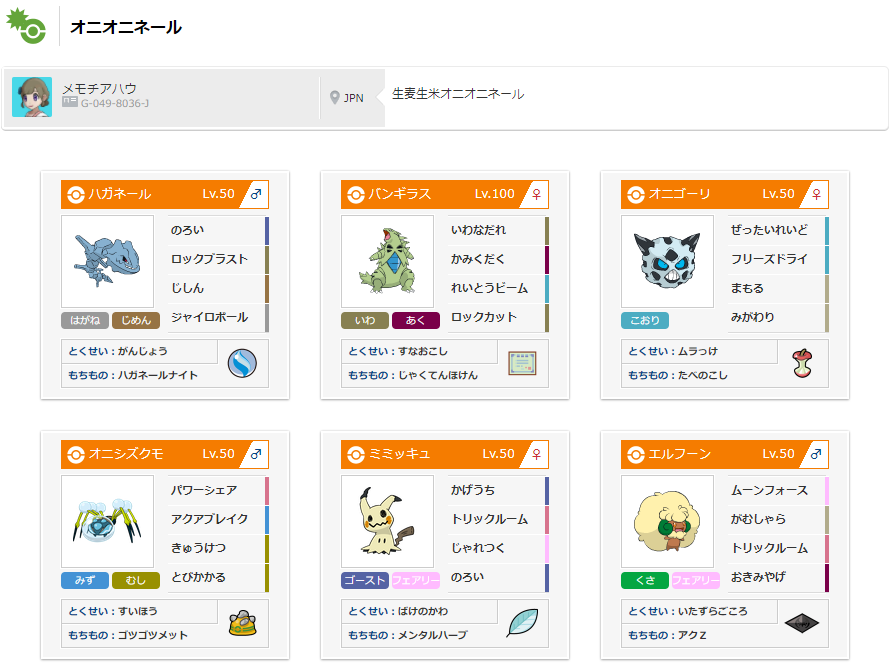Image resolution: width=896 pixels, height=667 pixels.
Task: Click the move ぜったいれいど
Action: click(x=769, y=230)
